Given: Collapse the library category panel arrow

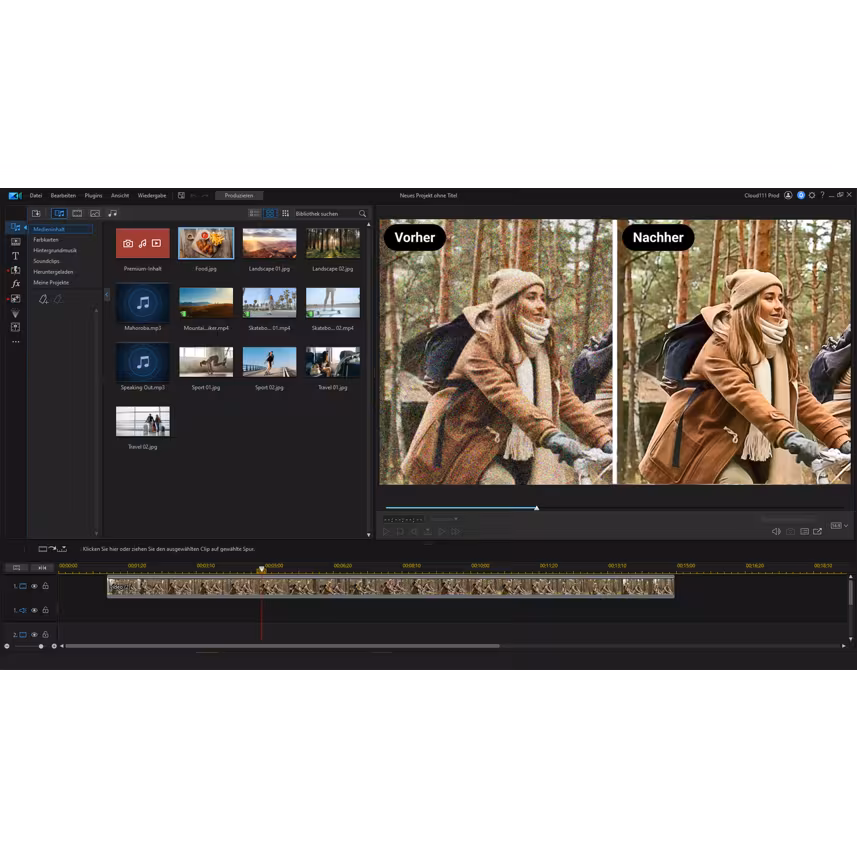Looking at the screenshot, I should [x=107, y=295].
